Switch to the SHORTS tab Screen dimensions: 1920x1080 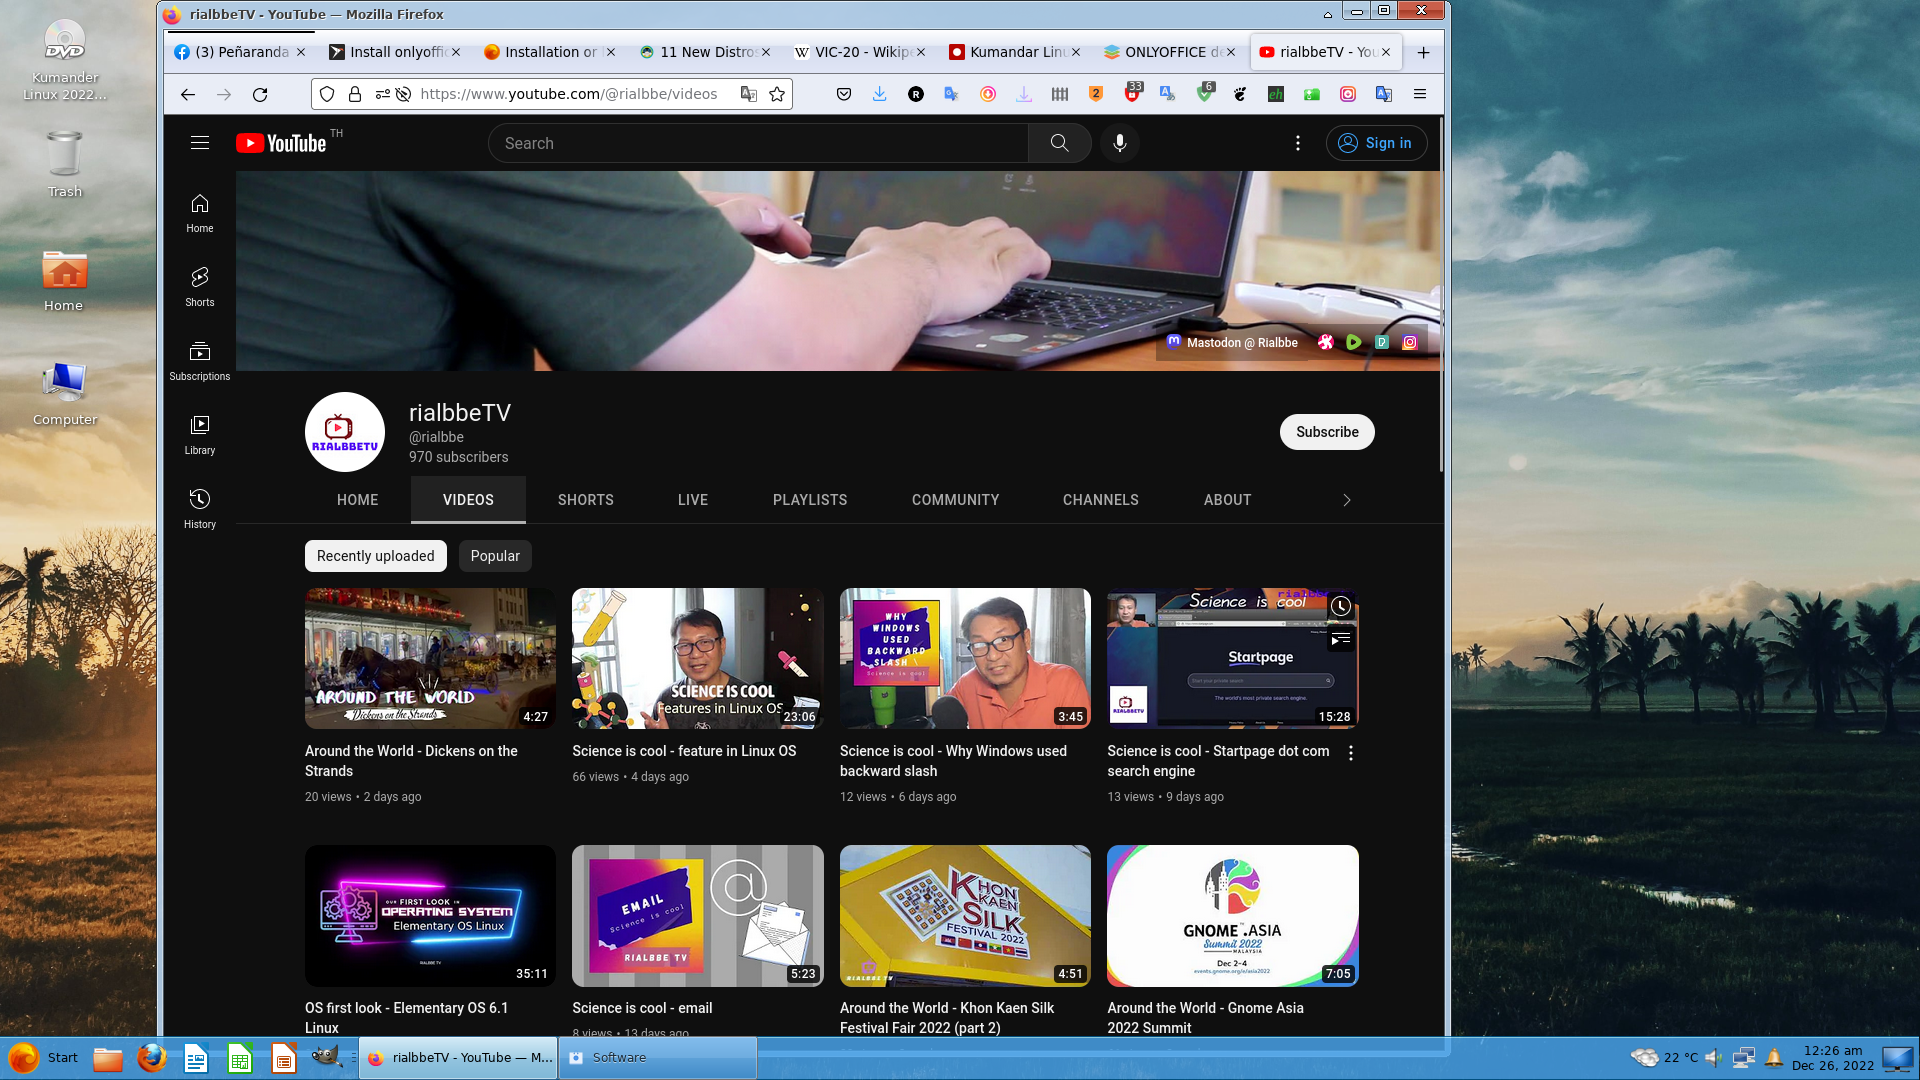[586, 500]
